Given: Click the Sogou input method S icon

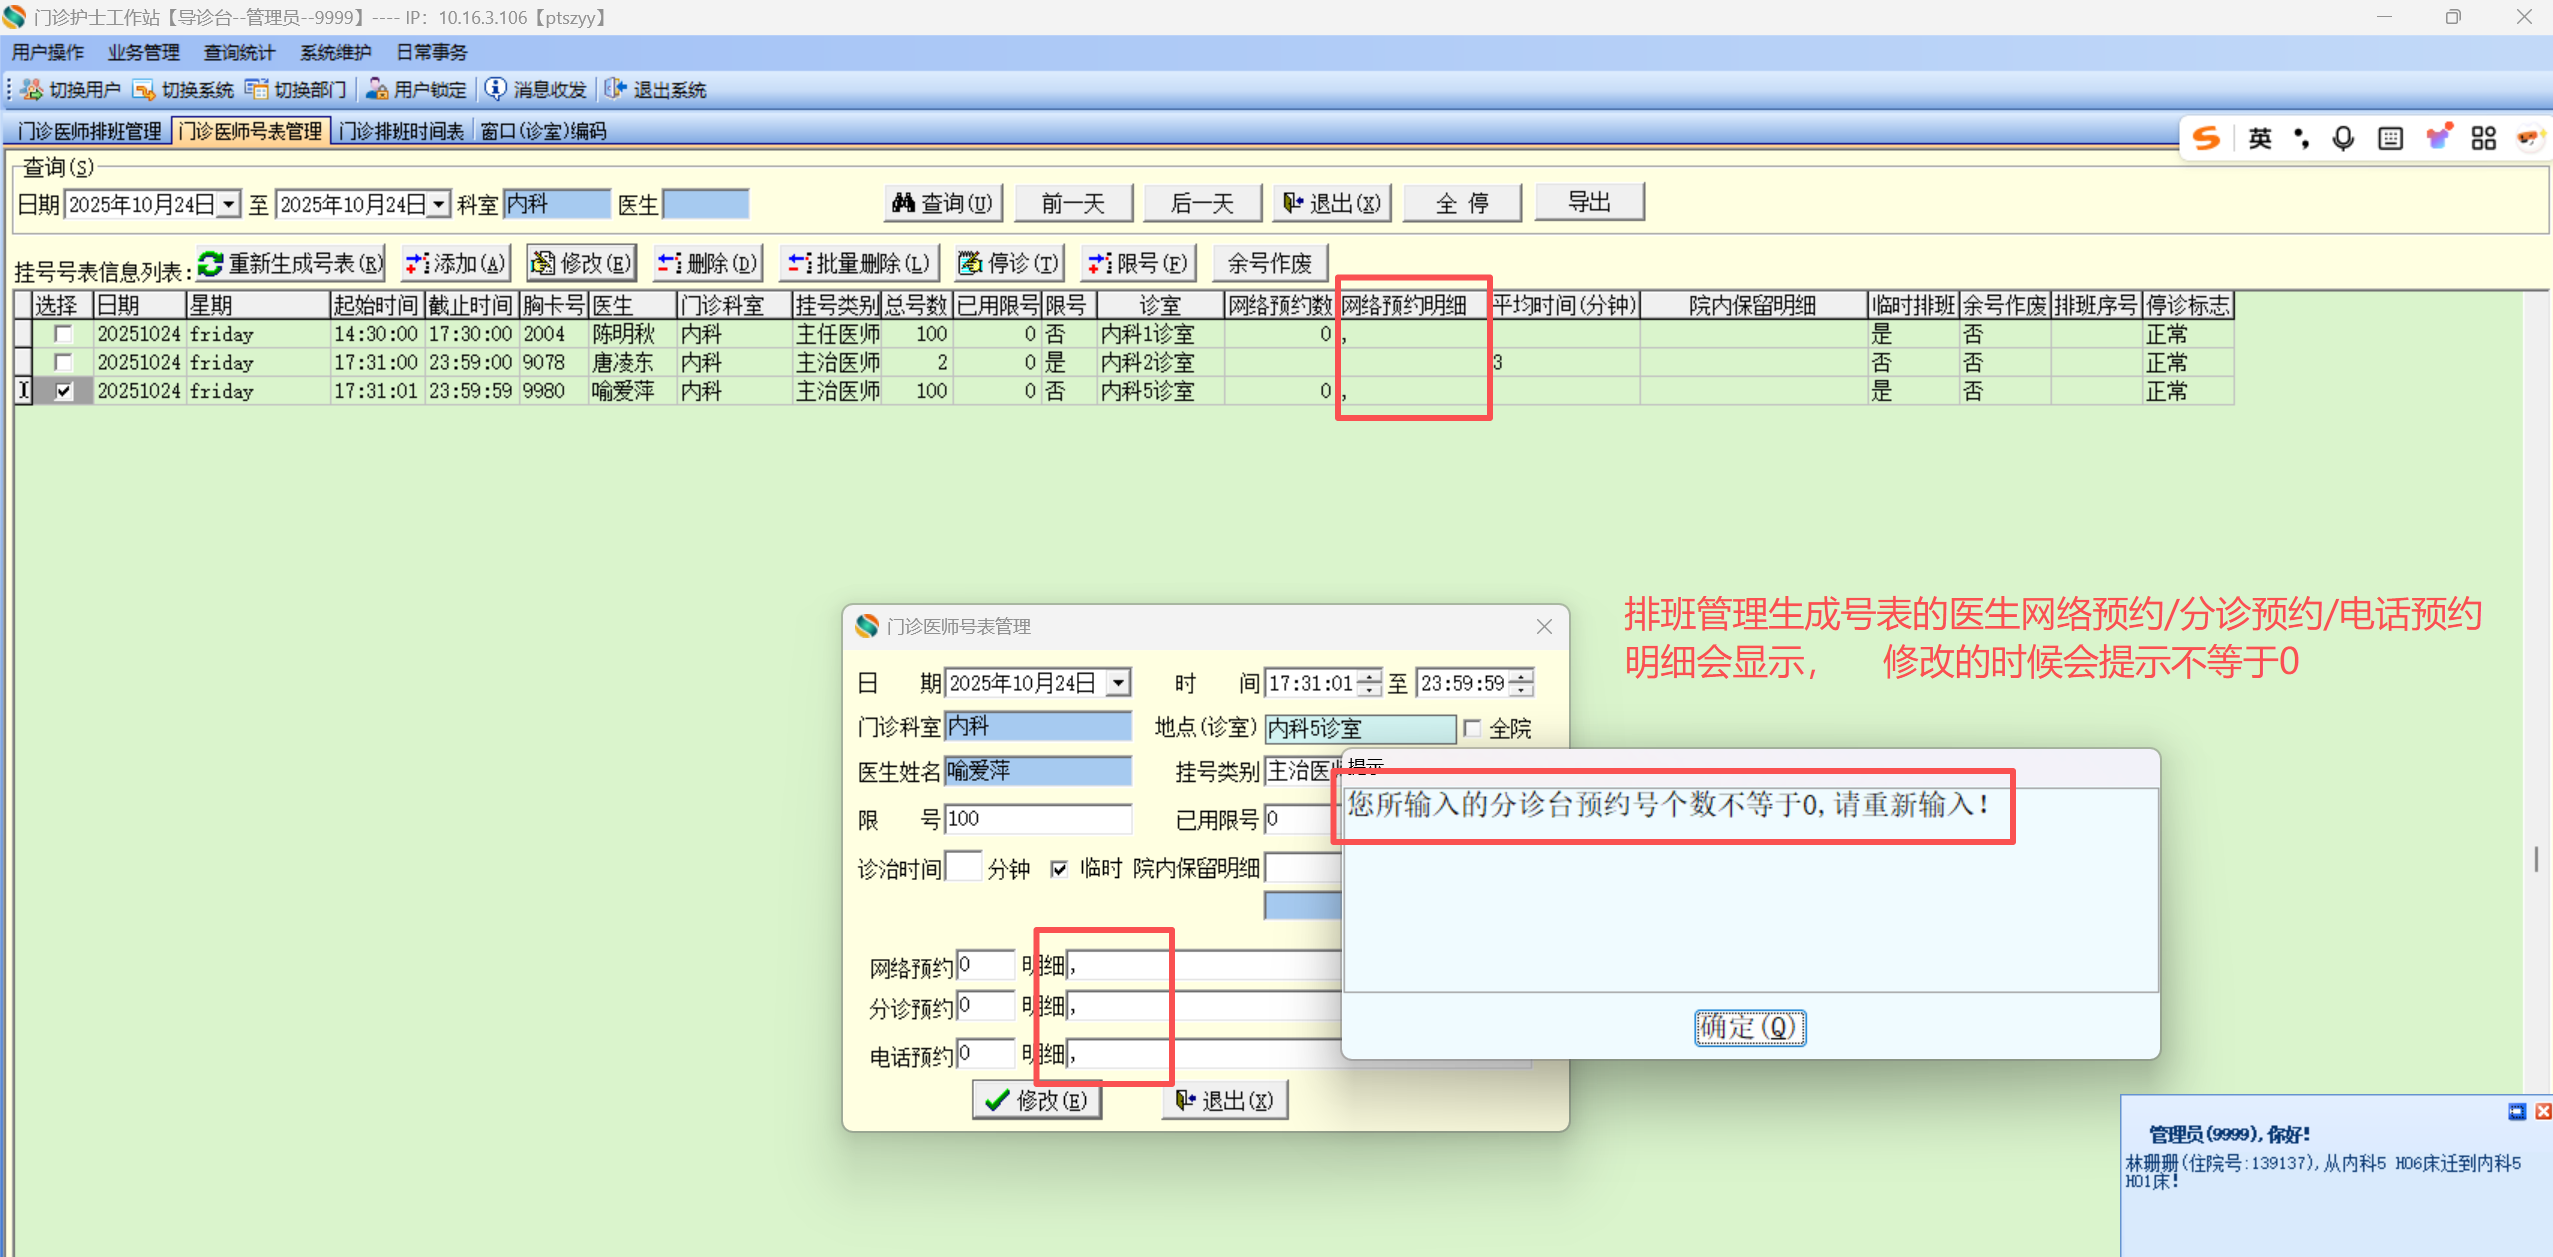Looking at the screenshot, I should 2206,139.
